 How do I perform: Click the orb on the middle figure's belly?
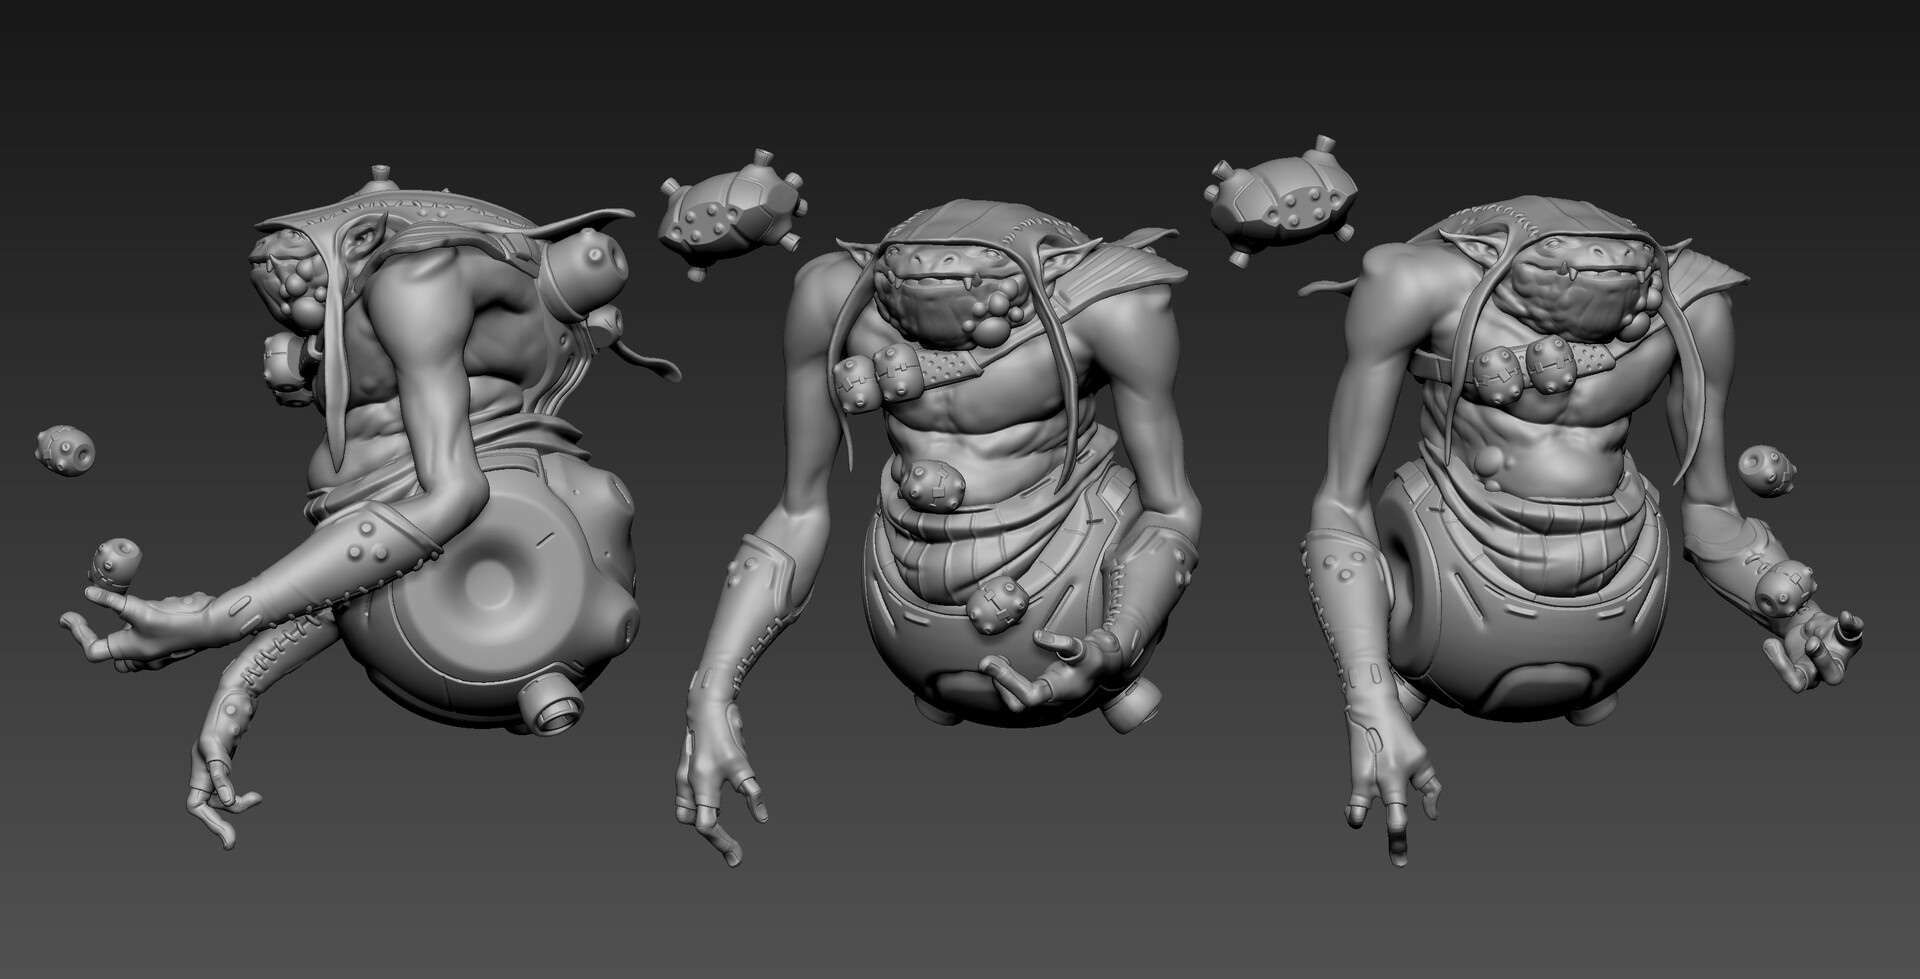point(930,485)
